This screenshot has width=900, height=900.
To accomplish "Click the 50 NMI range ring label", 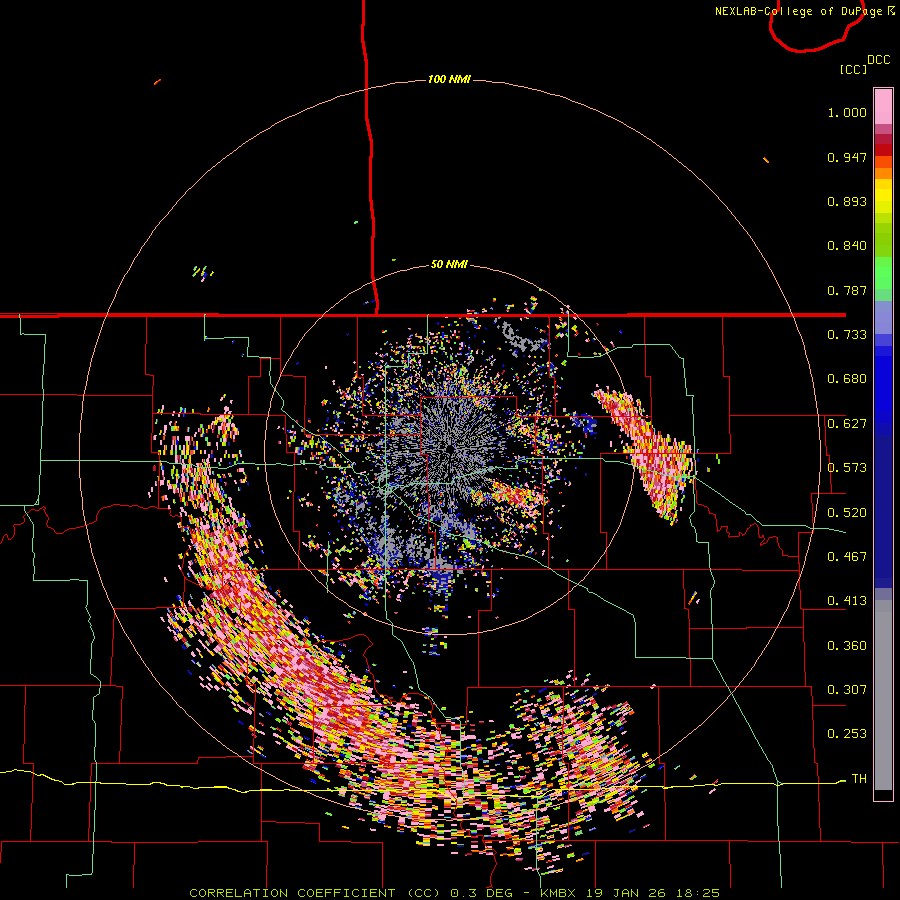I will tap(449, 265).
